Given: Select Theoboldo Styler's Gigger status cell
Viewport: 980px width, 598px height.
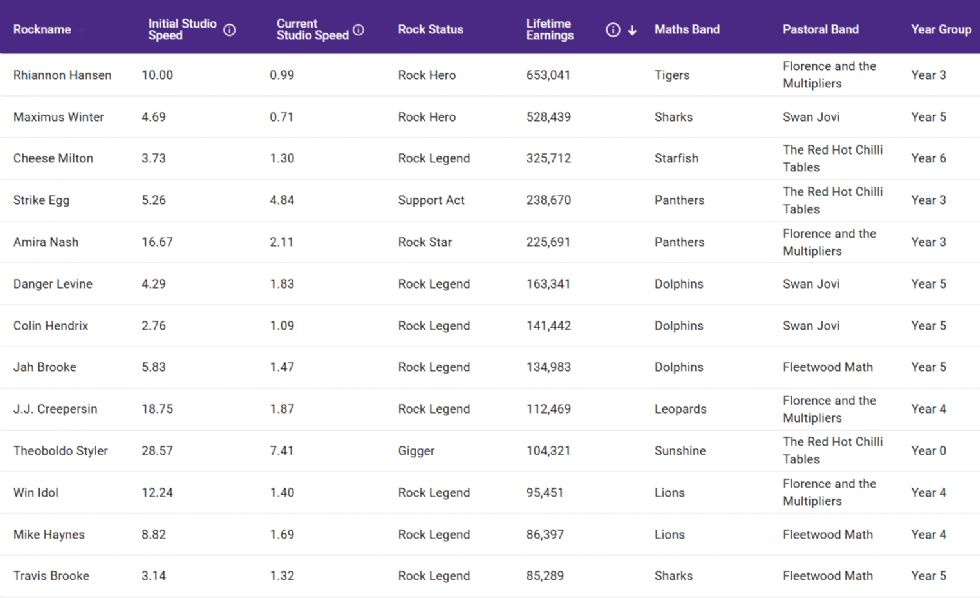Looking at the screenshot, I should click(416, 451).
